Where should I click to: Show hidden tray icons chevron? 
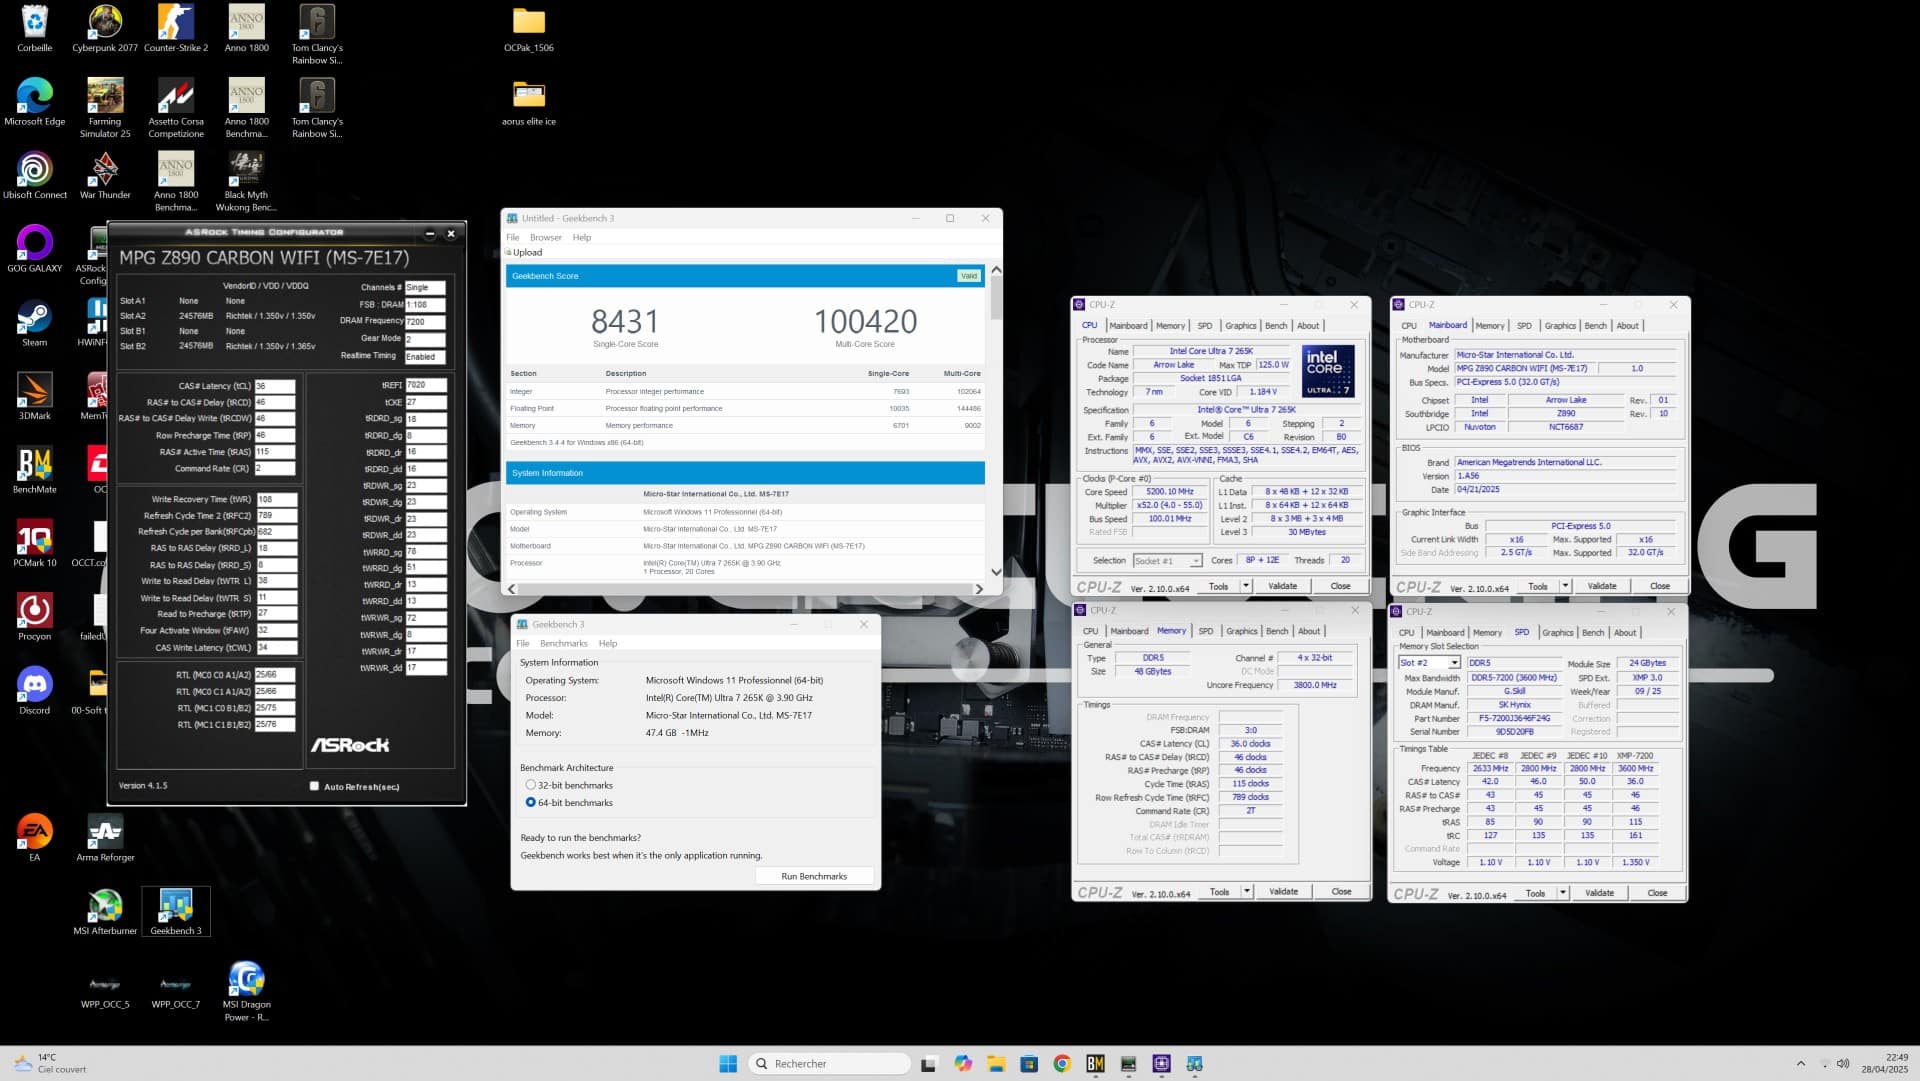pyautogui.click(x=1801, y=1064)
